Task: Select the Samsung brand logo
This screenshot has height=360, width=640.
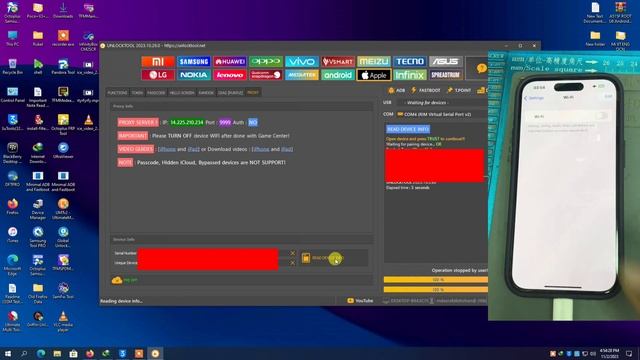Action: point(194,62)
